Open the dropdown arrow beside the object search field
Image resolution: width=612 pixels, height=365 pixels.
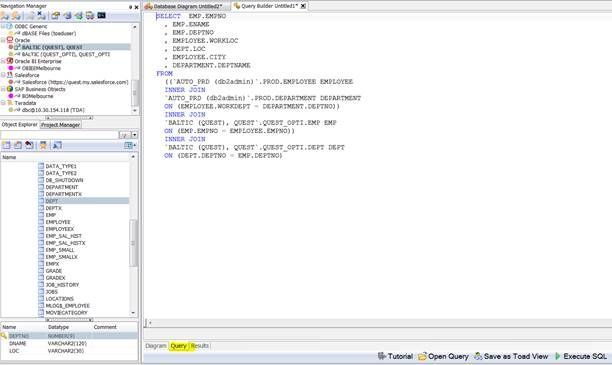click(x=135, y=135)
